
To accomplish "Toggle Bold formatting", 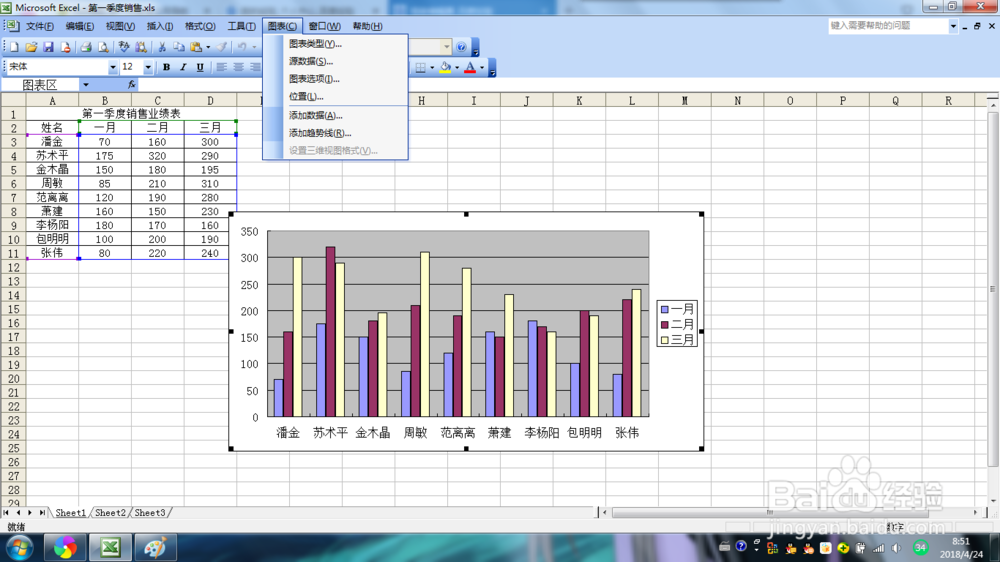I will (166, 67).
